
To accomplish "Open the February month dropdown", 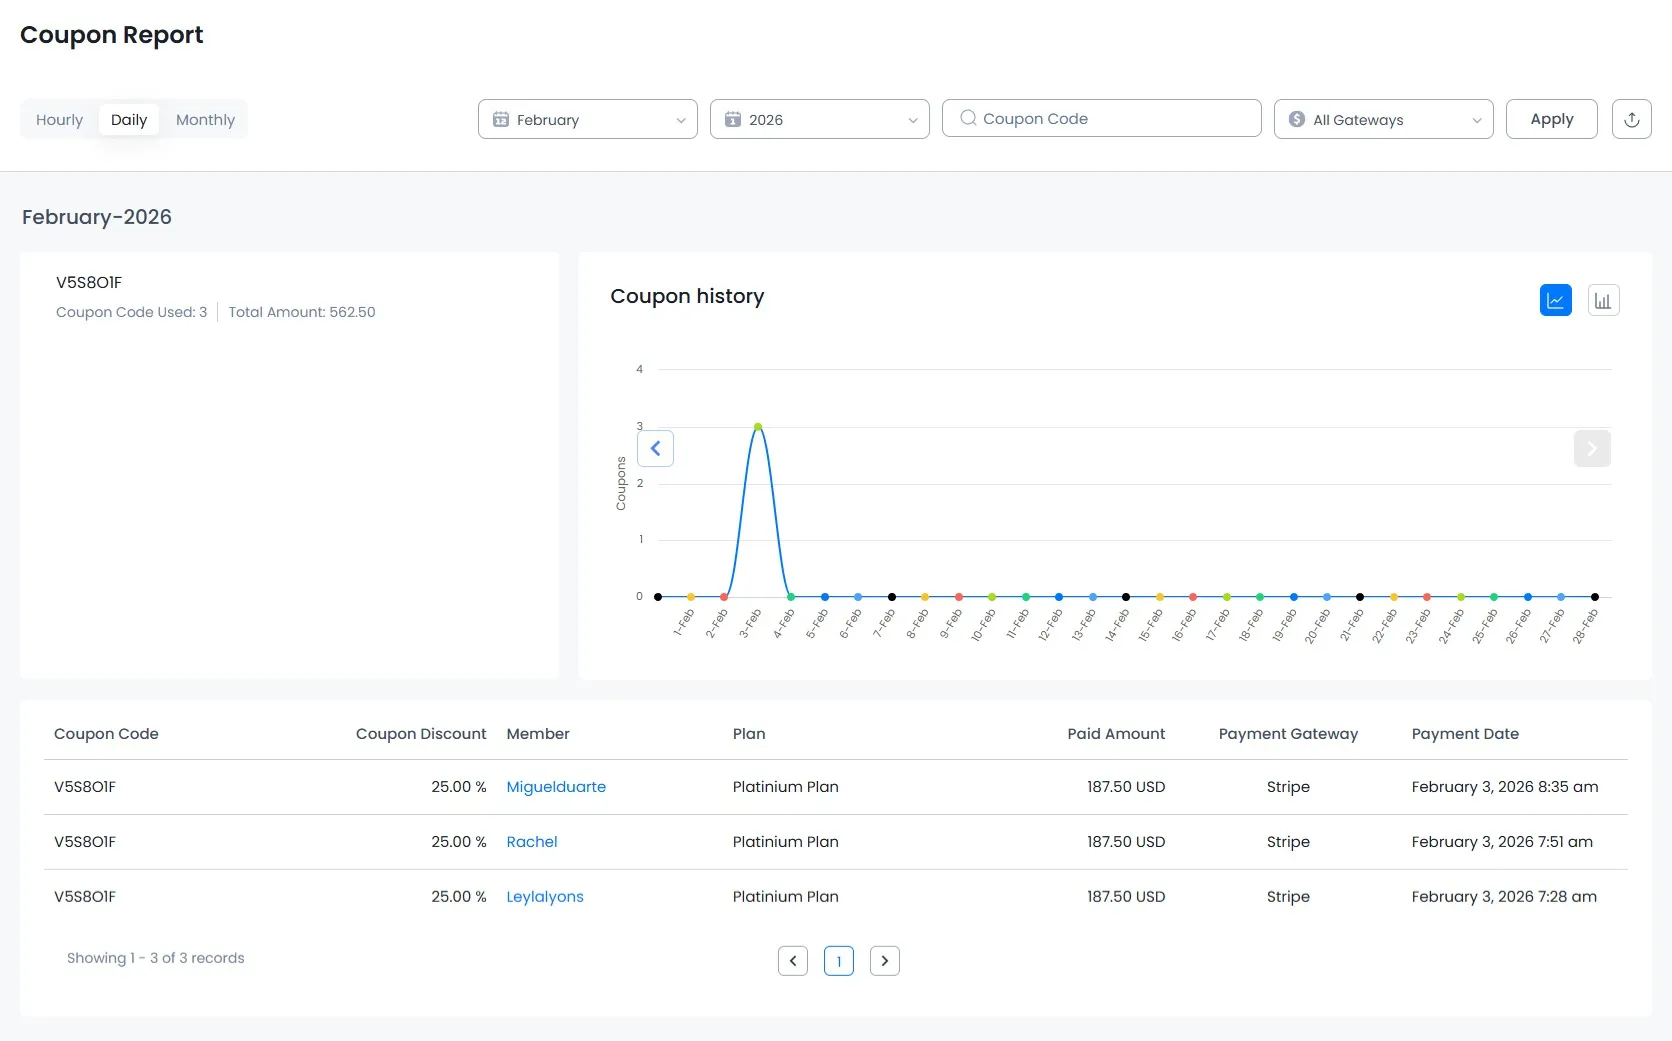I will point(587,120).
